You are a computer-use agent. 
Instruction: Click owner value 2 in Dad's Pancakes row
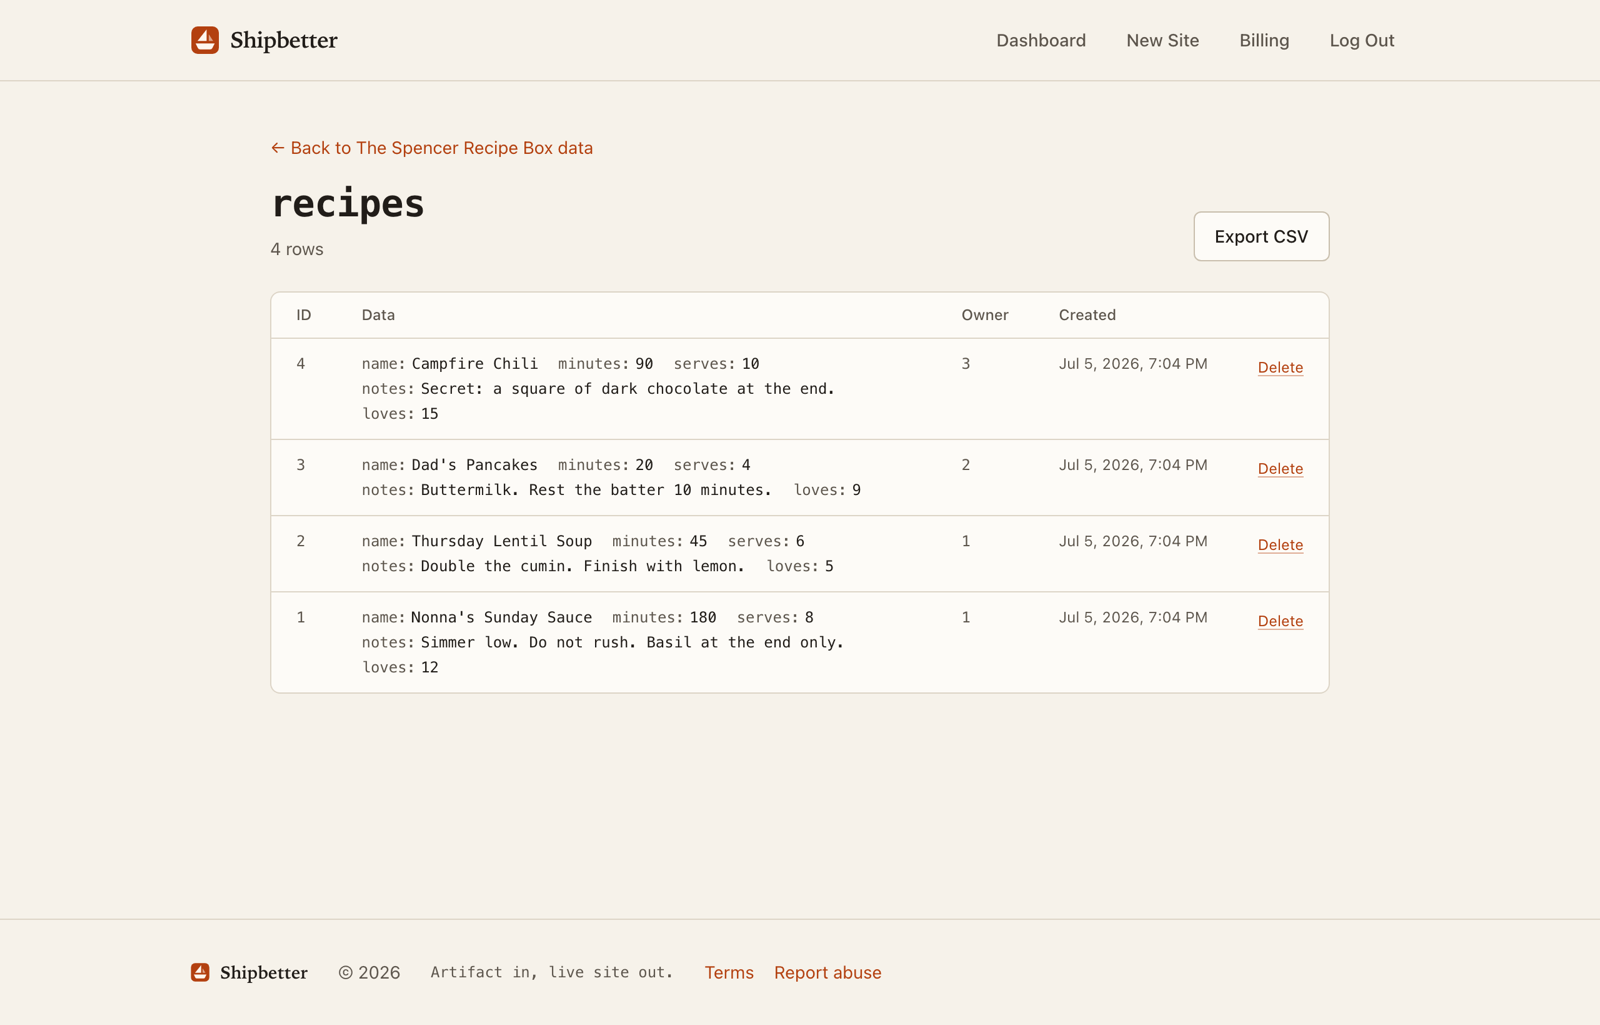click(x=966, y=465)
